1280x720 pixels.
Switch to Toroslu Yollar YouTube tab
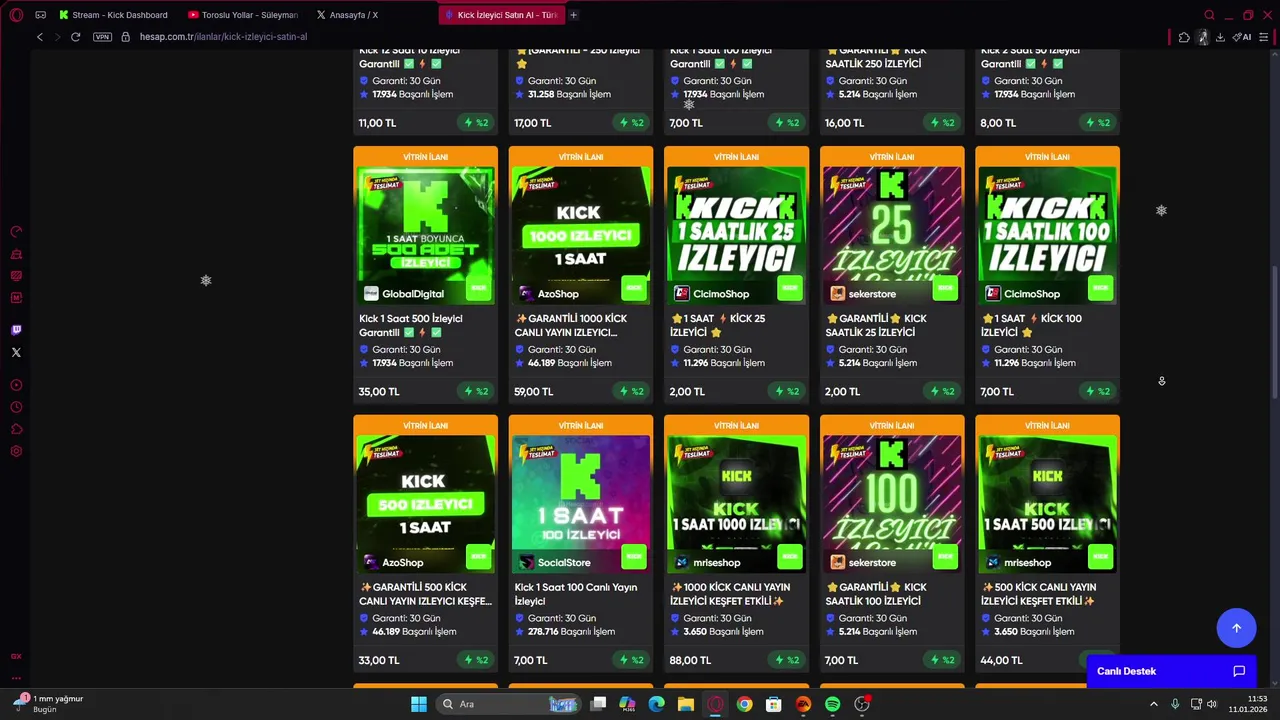click(244, 15)
